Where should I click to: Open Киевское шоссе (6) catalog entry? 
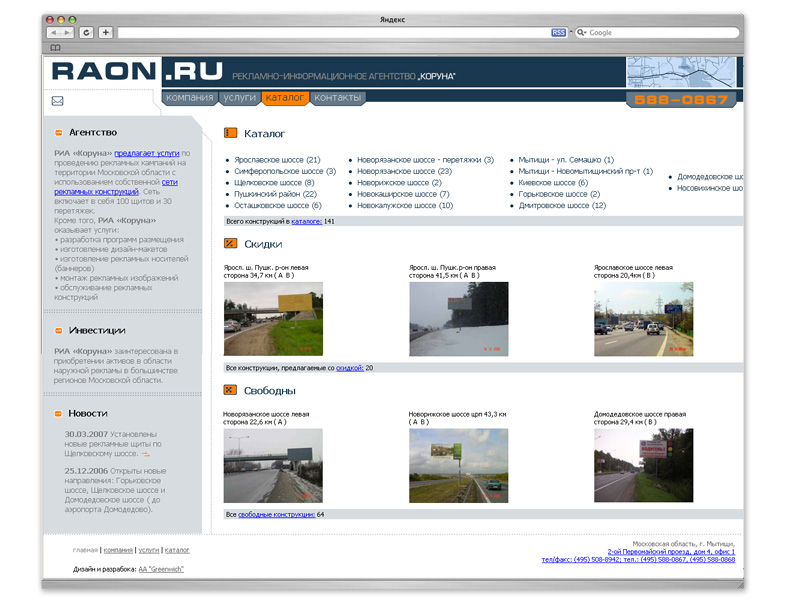[553, 183]
